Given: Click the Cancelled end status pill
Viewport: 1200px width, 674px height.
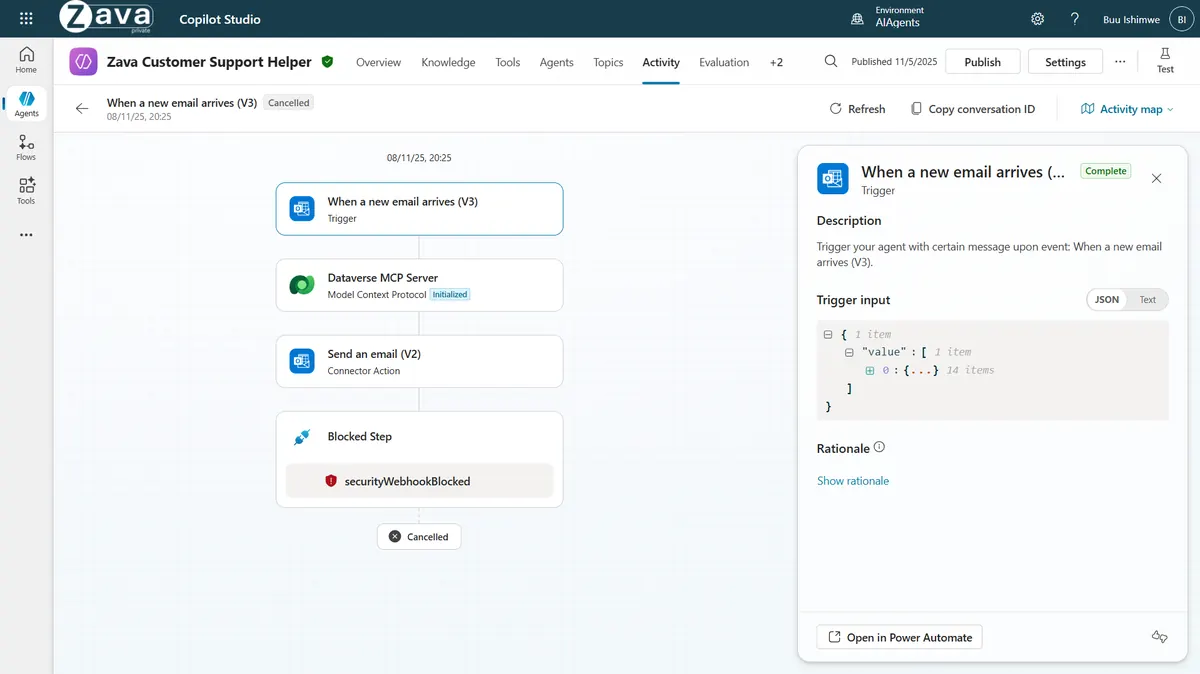Looking at the screenshot, I should pyautogui.click(x=419, y=537).
